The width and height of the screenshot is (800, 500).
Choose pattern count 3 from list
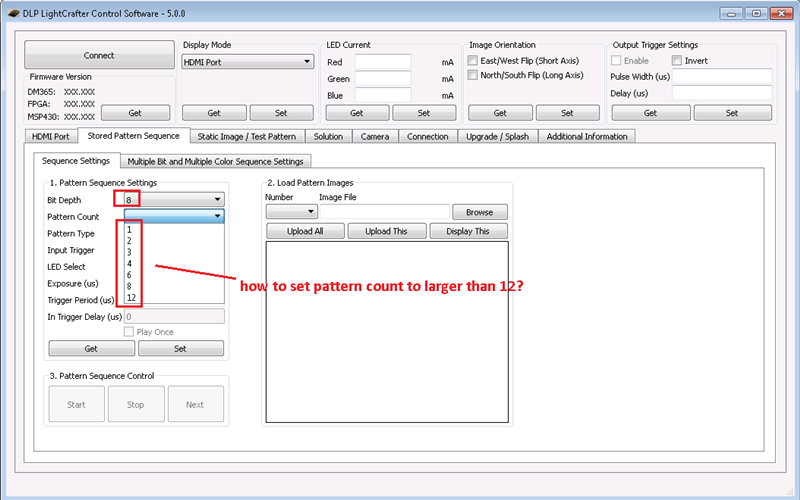coord(174,252)
